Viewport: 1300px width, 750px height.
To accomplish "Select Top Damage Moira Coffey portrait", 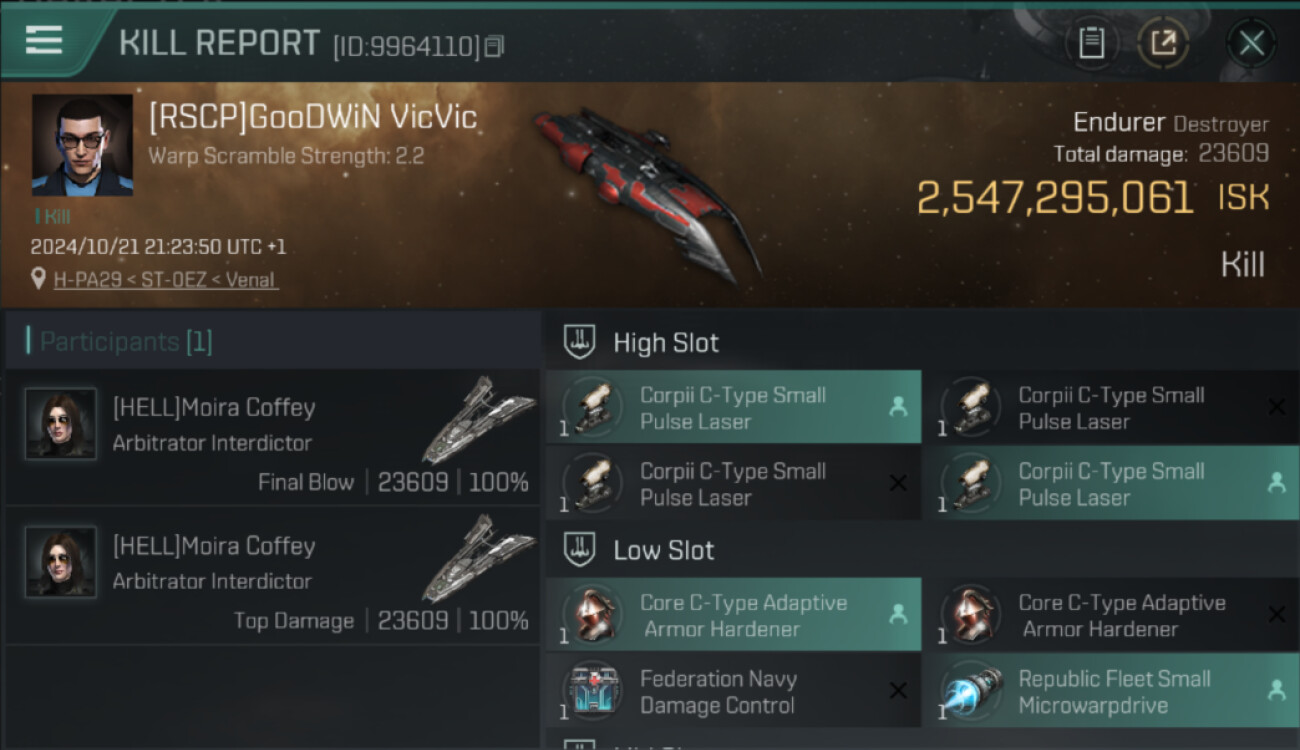I will click(61, 562).
